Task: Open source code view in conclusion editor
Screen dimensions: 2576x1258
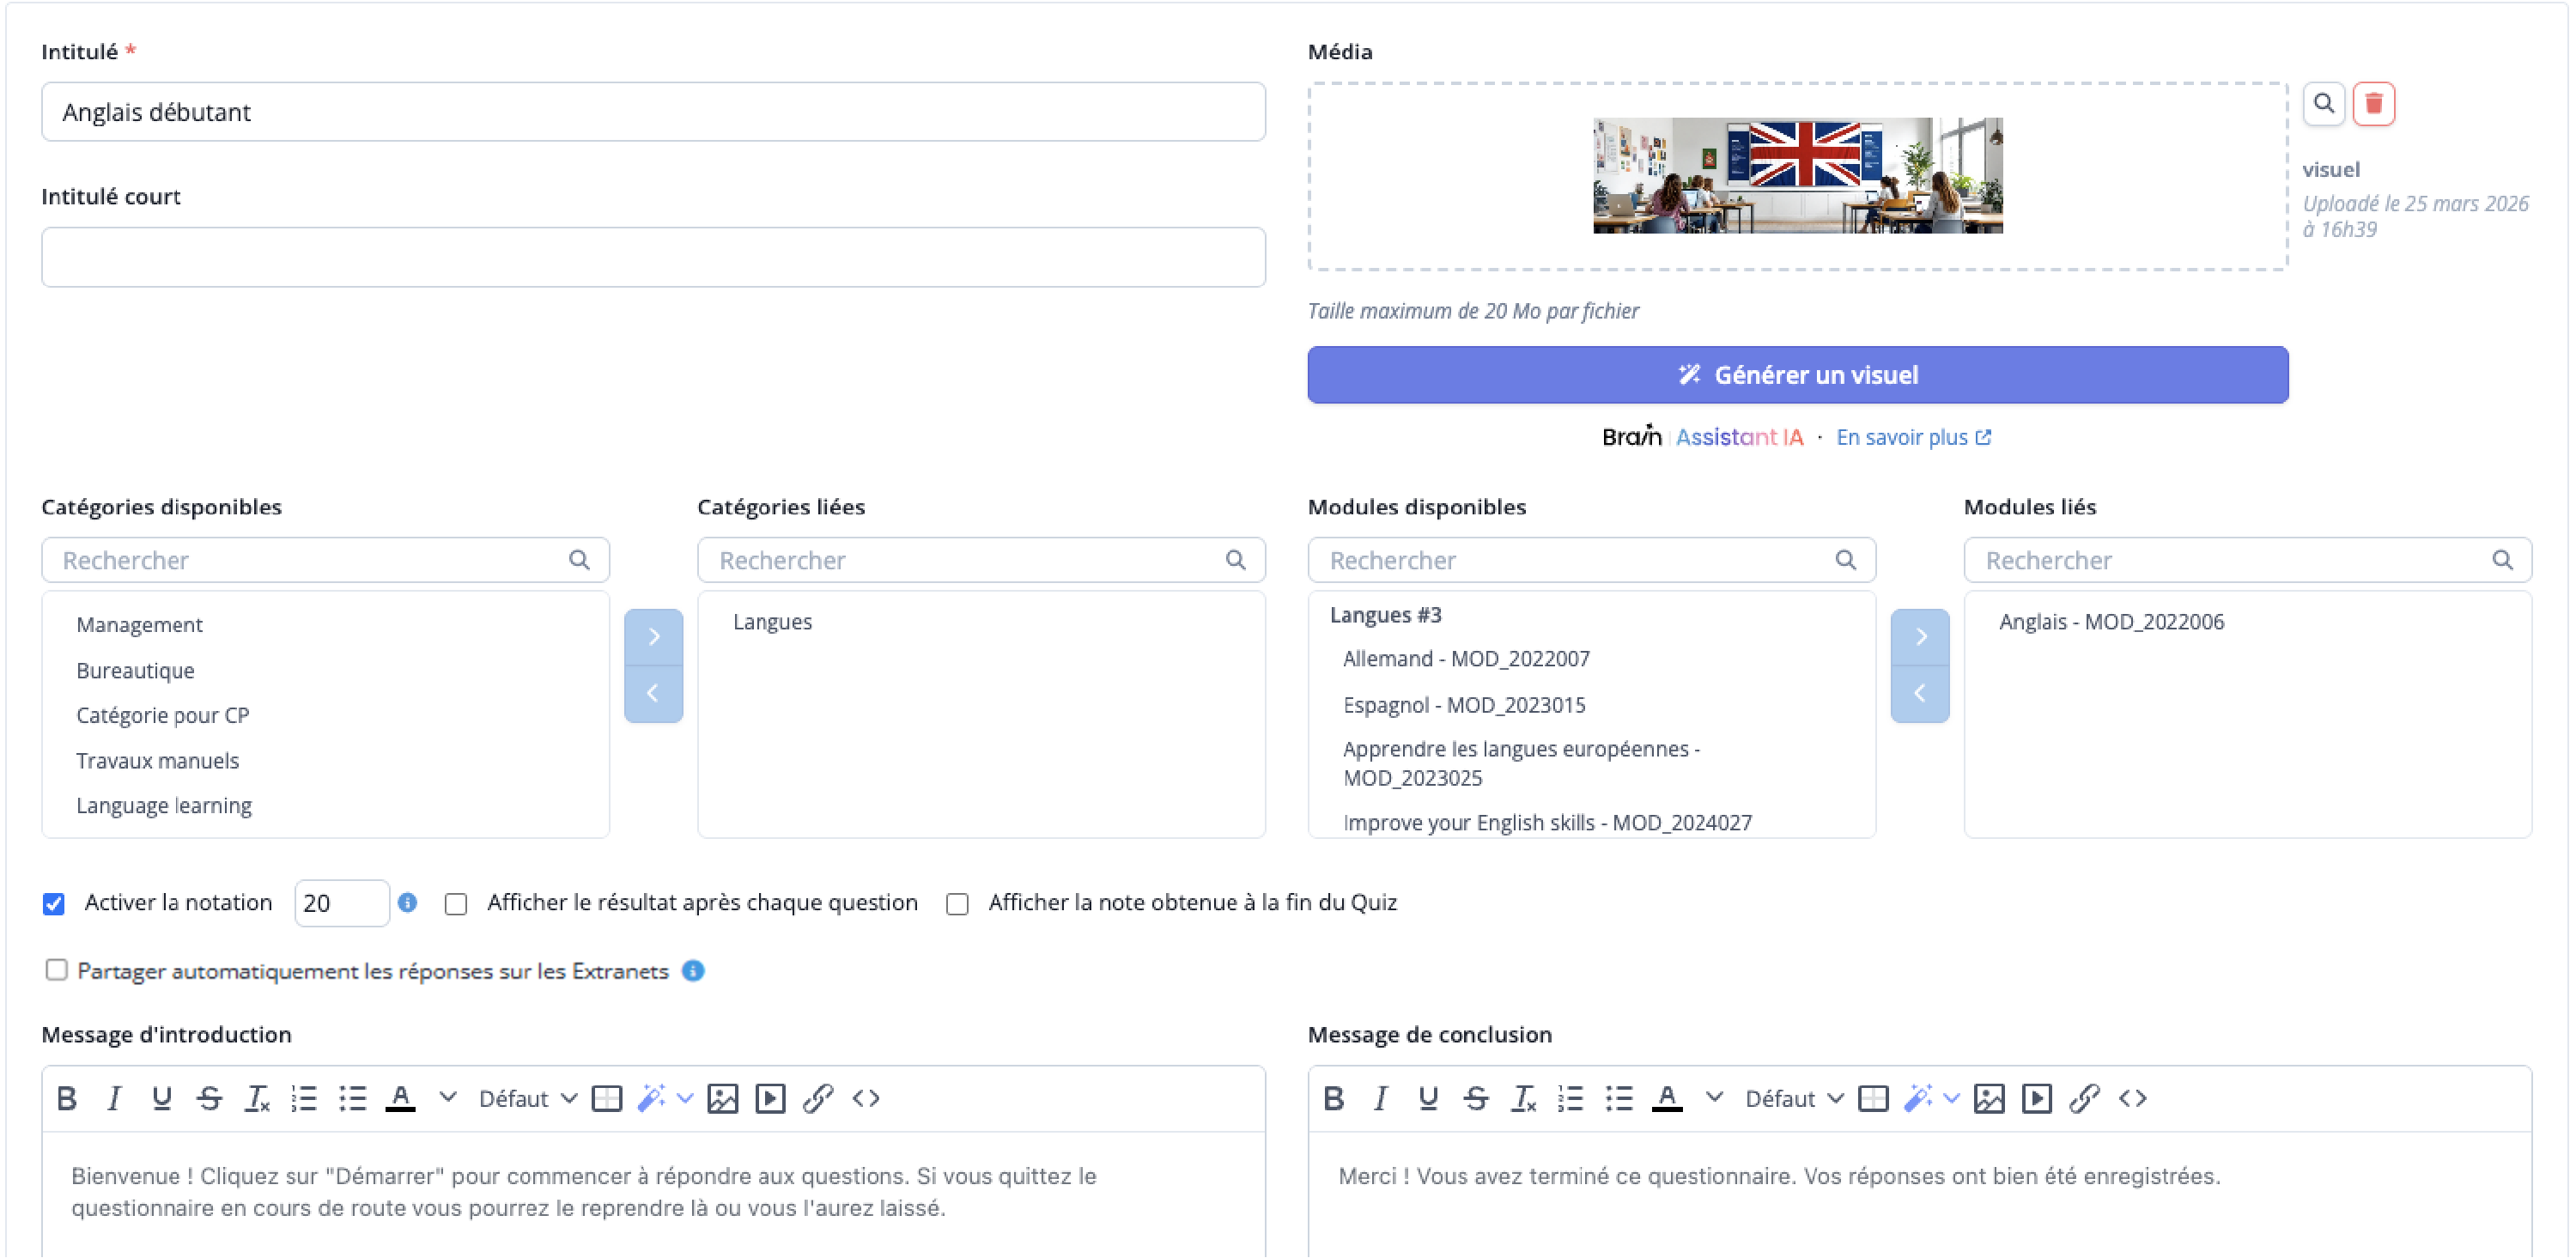Action: coord(2132,1098)
